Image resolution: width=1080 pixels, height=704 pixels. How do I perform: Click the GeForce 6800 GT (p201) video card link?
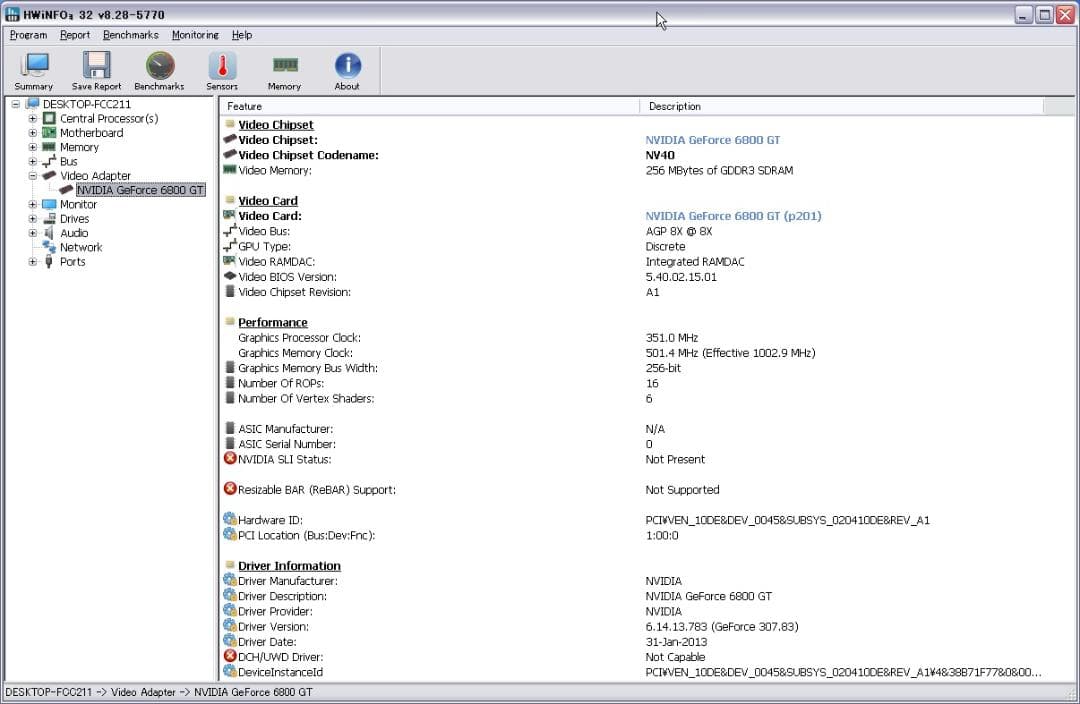pyautogui.click(x=733, y=216)
